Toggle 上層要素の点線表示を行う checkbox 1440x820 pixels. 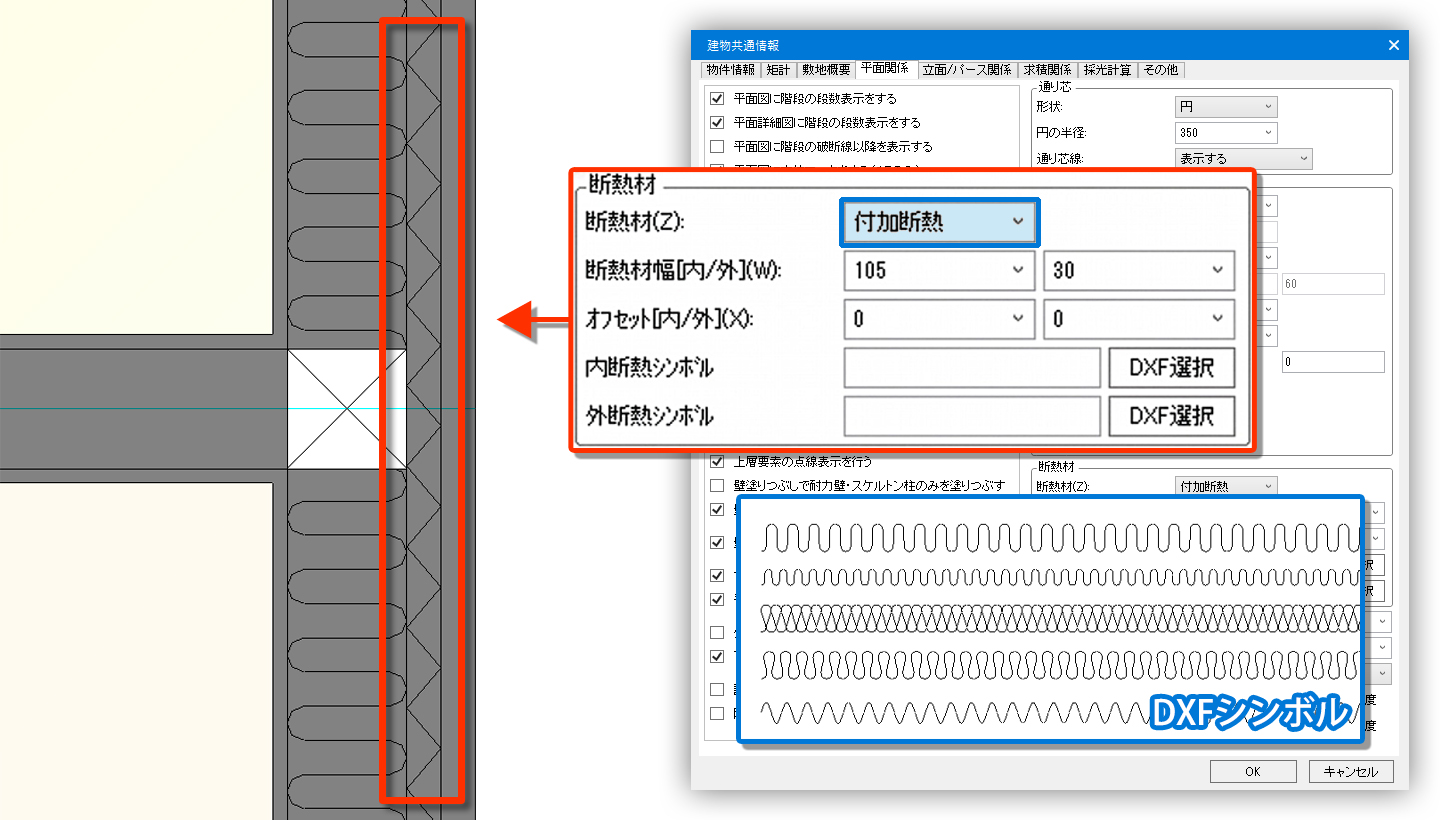(x=716, y=462)
